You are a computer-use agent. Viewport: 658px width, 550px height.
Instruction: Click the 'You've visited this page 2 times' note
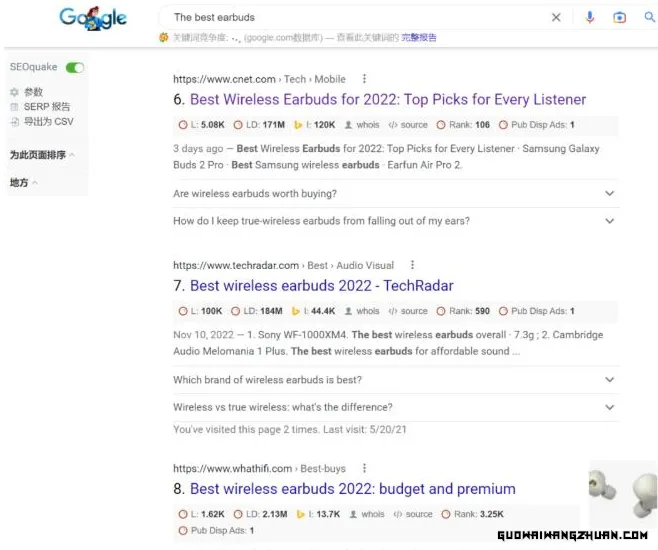point(290,429)
